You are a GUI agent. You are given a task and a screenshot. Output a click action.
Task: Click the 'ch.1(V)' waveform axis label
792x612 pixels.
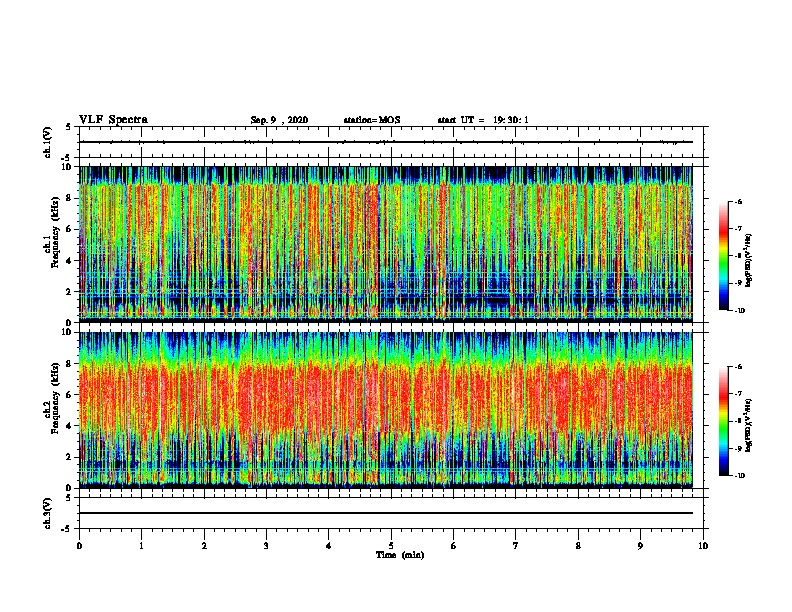[48, 142]
